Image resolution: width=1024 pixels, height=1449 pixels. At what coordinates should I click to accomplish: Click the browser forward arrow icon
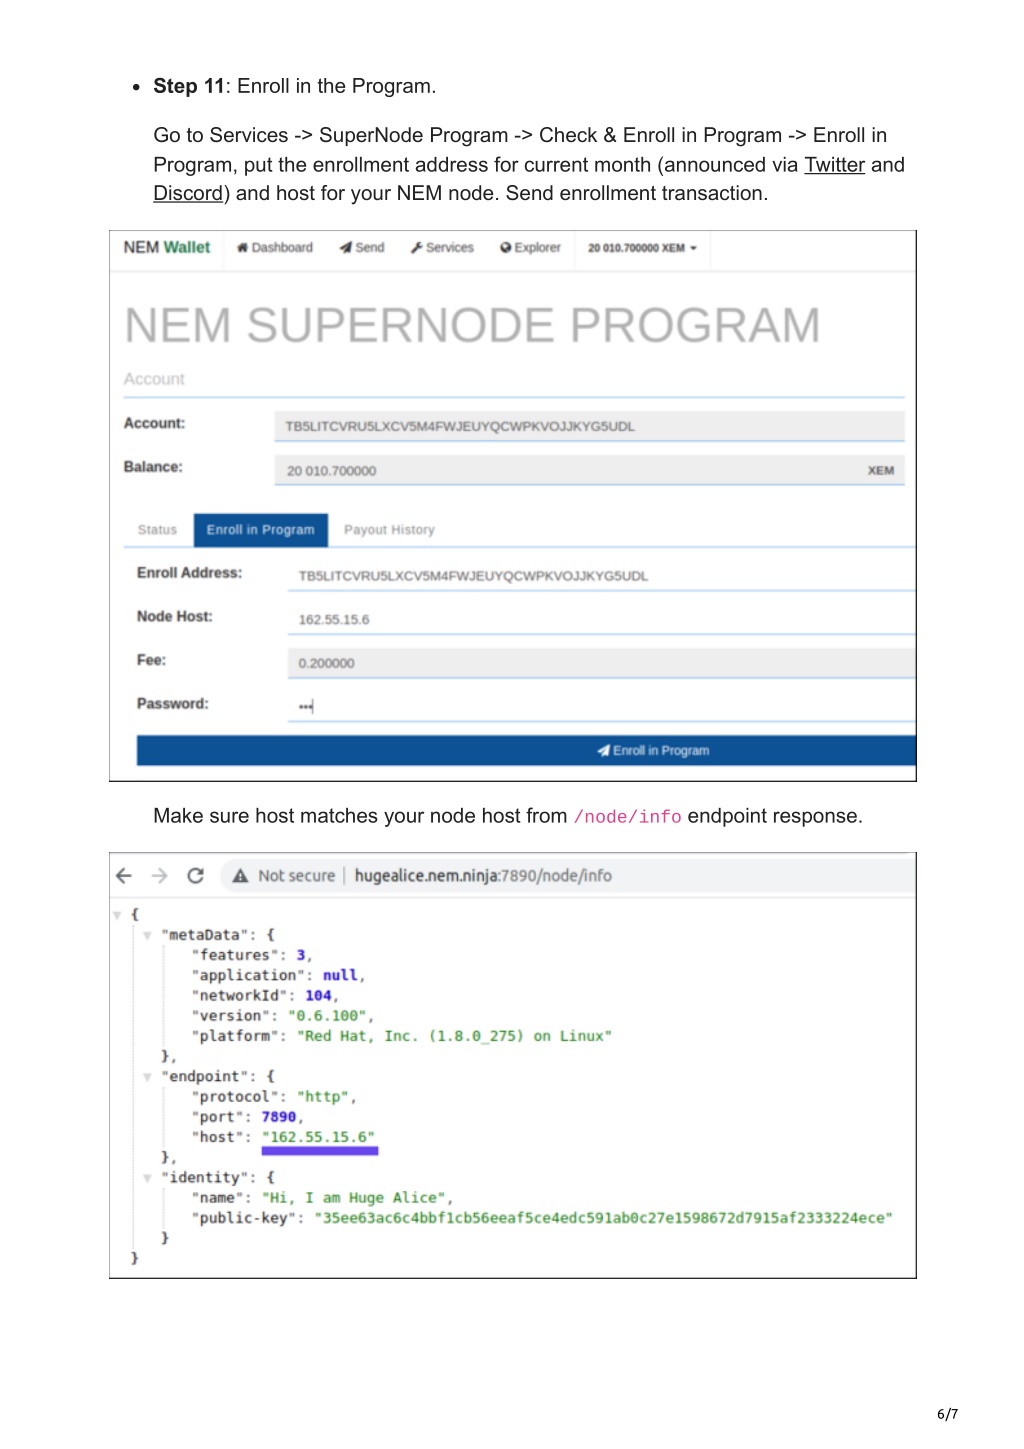pyautogui.click(x=160, y=876)
